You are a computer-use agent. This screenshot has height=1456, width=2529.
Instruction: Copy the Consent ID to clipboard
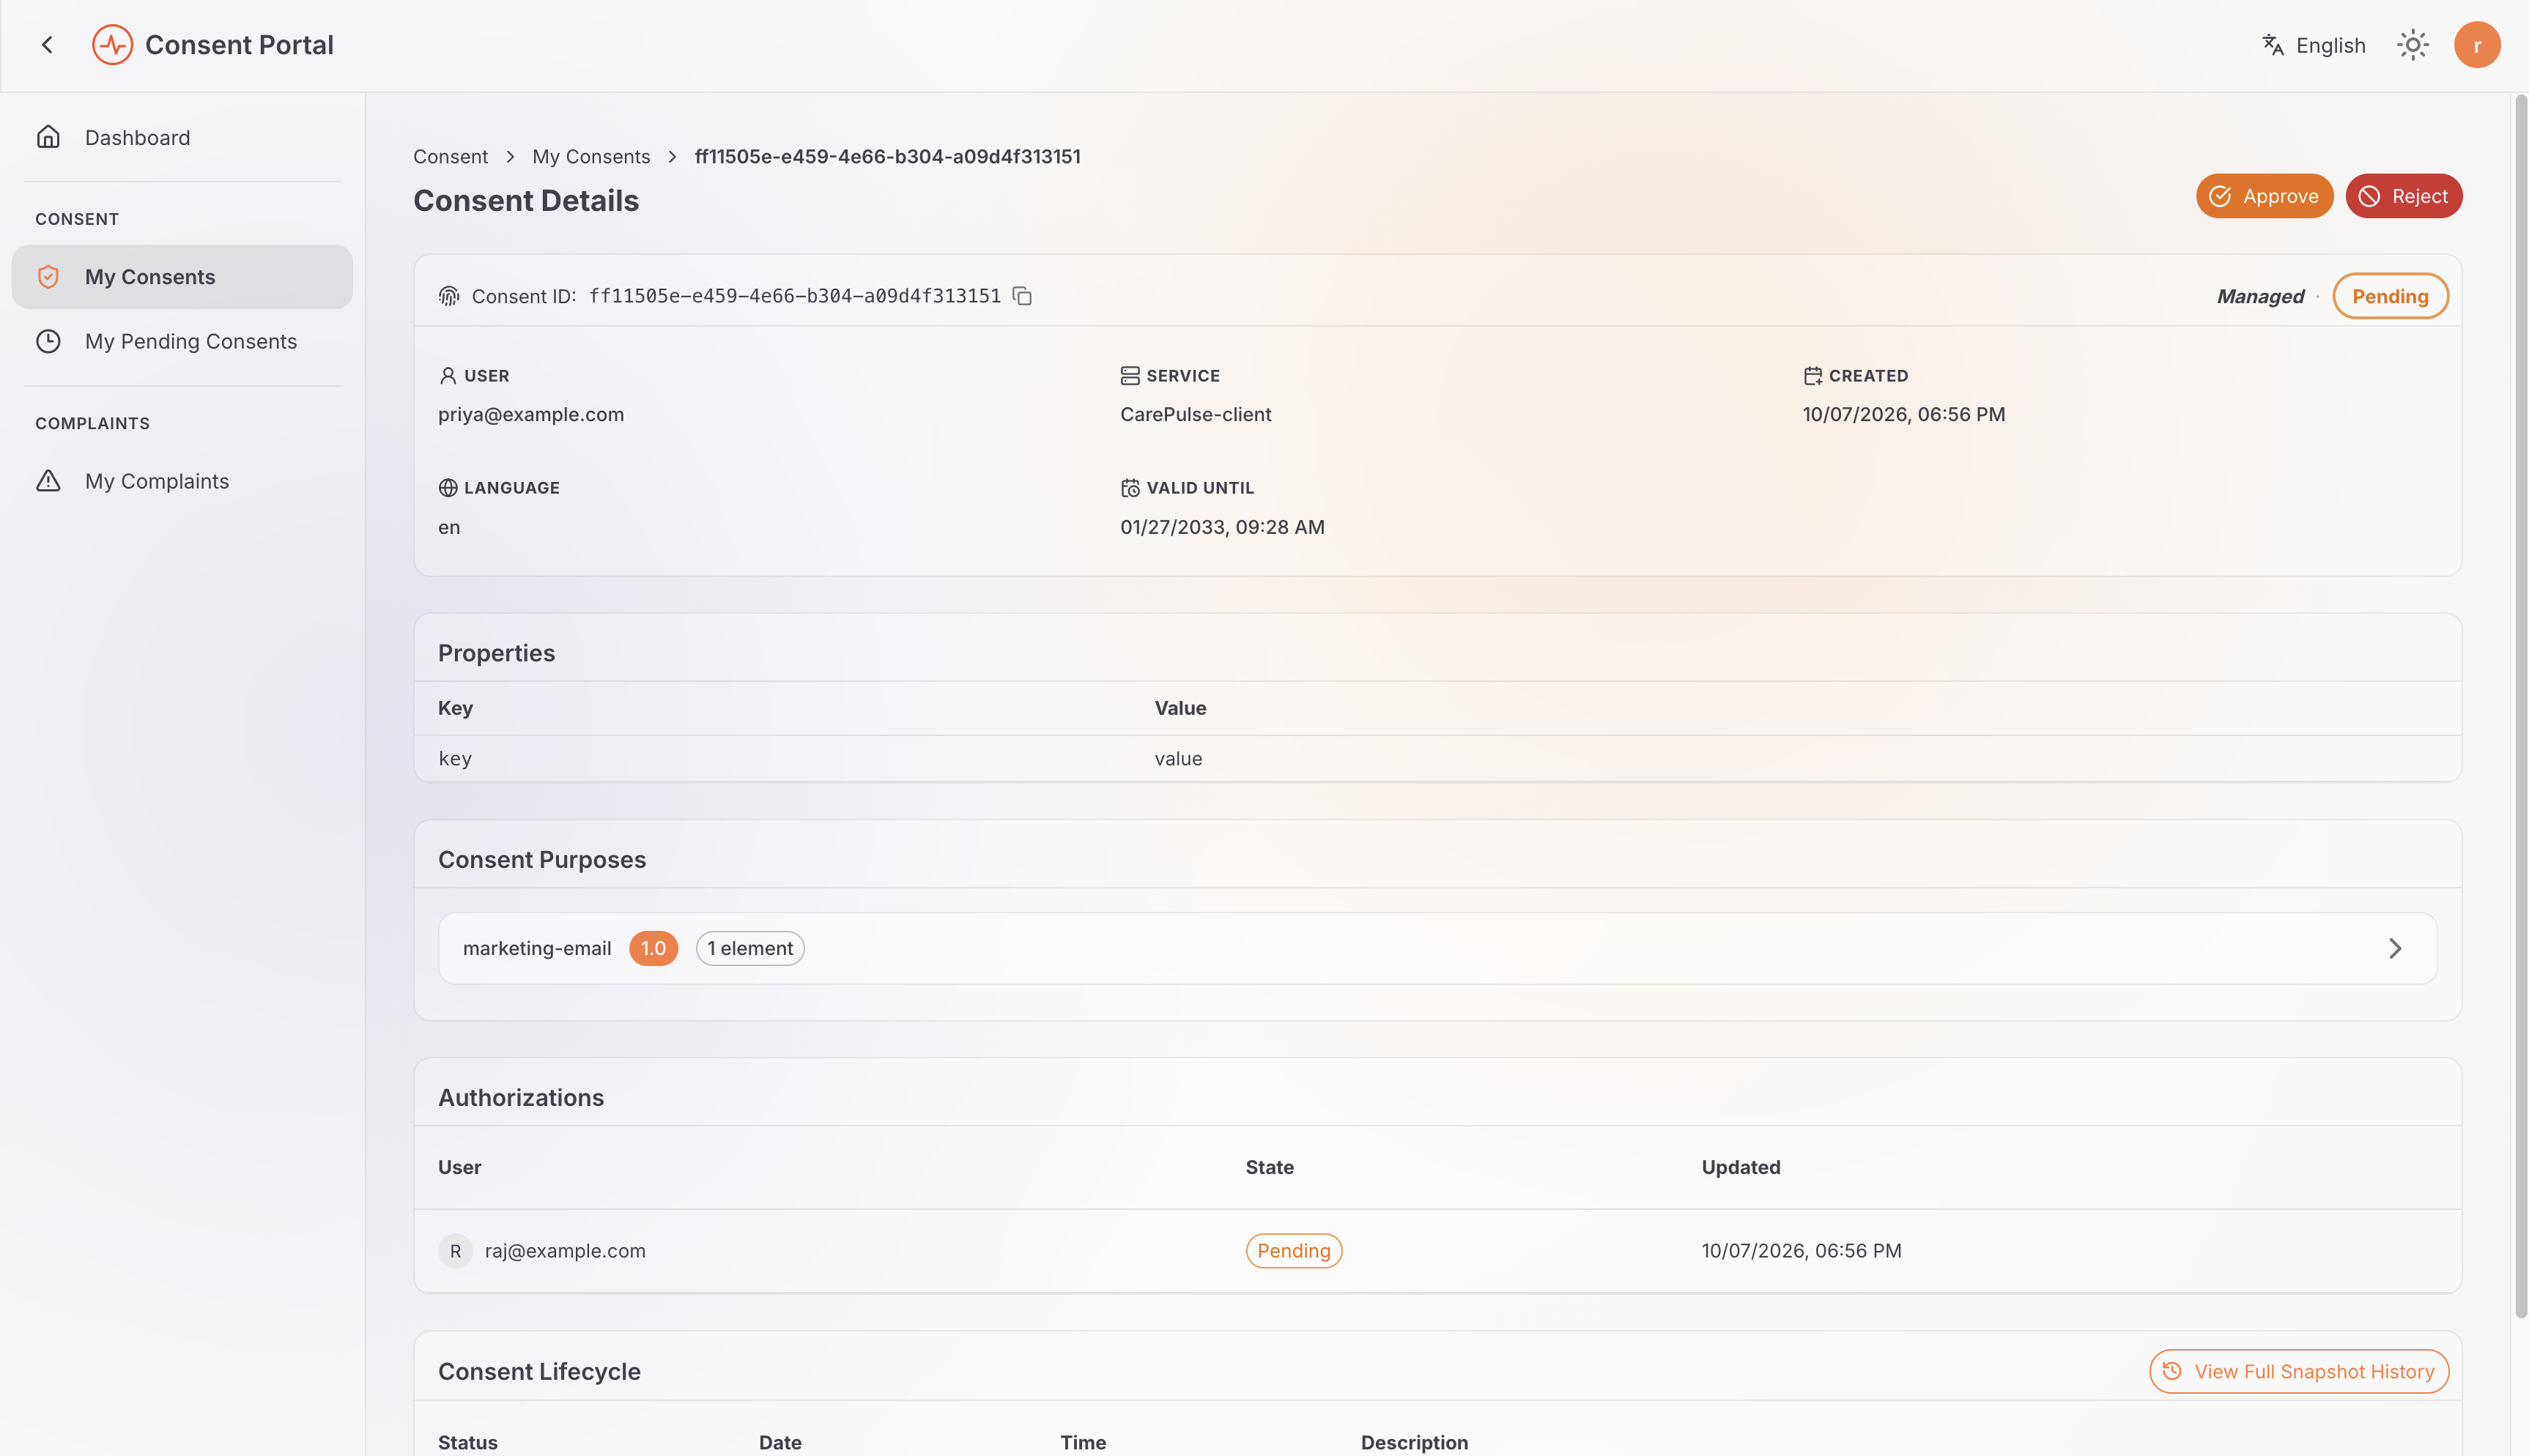tap(1022, 296)
